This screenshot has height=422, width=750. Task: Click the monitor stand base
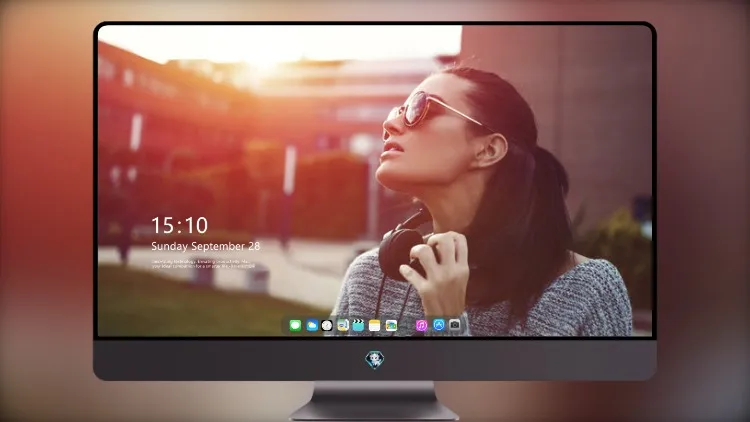pyautogui.click(x=374, y=401)
